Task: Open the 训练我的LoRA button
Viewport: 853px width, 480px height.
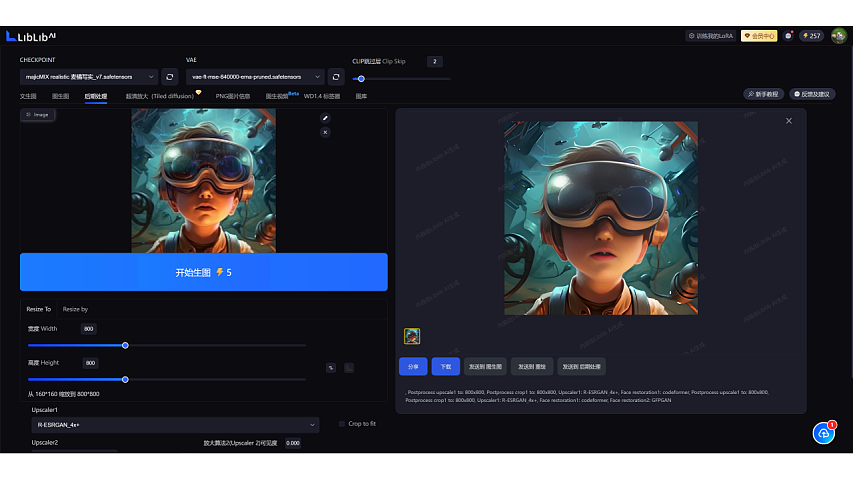Action: pyautogui.click(x=710, y=36)
